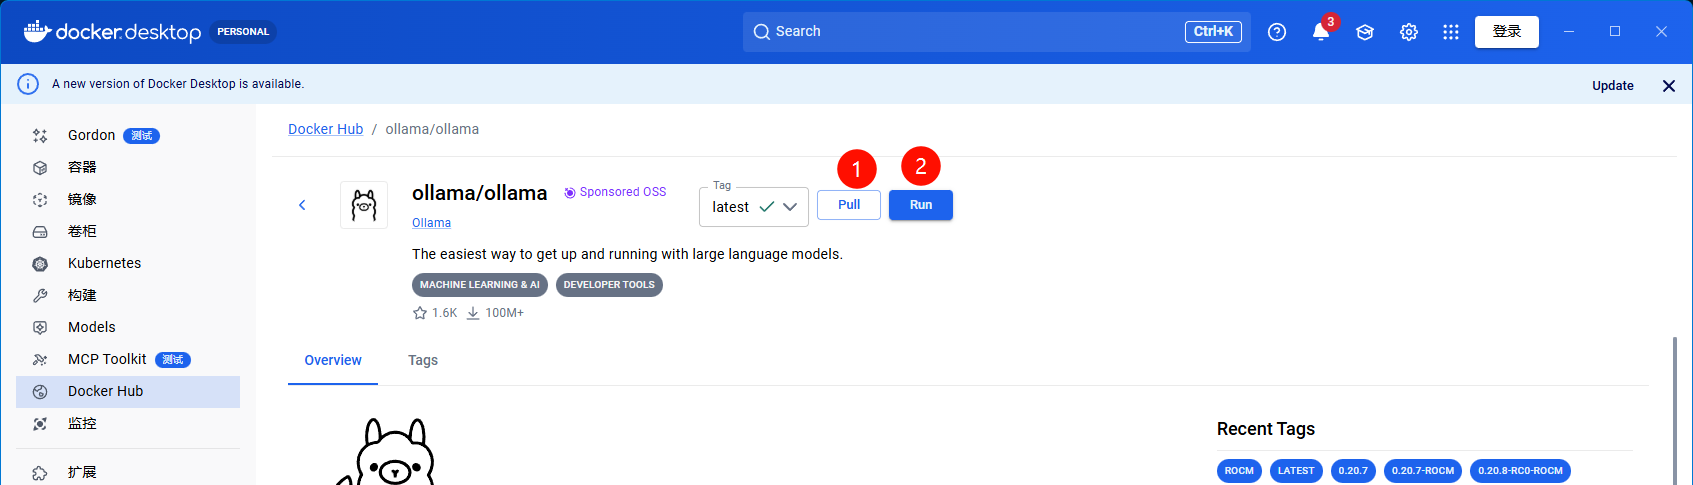Open Models in the sidebar

[128, 328]
